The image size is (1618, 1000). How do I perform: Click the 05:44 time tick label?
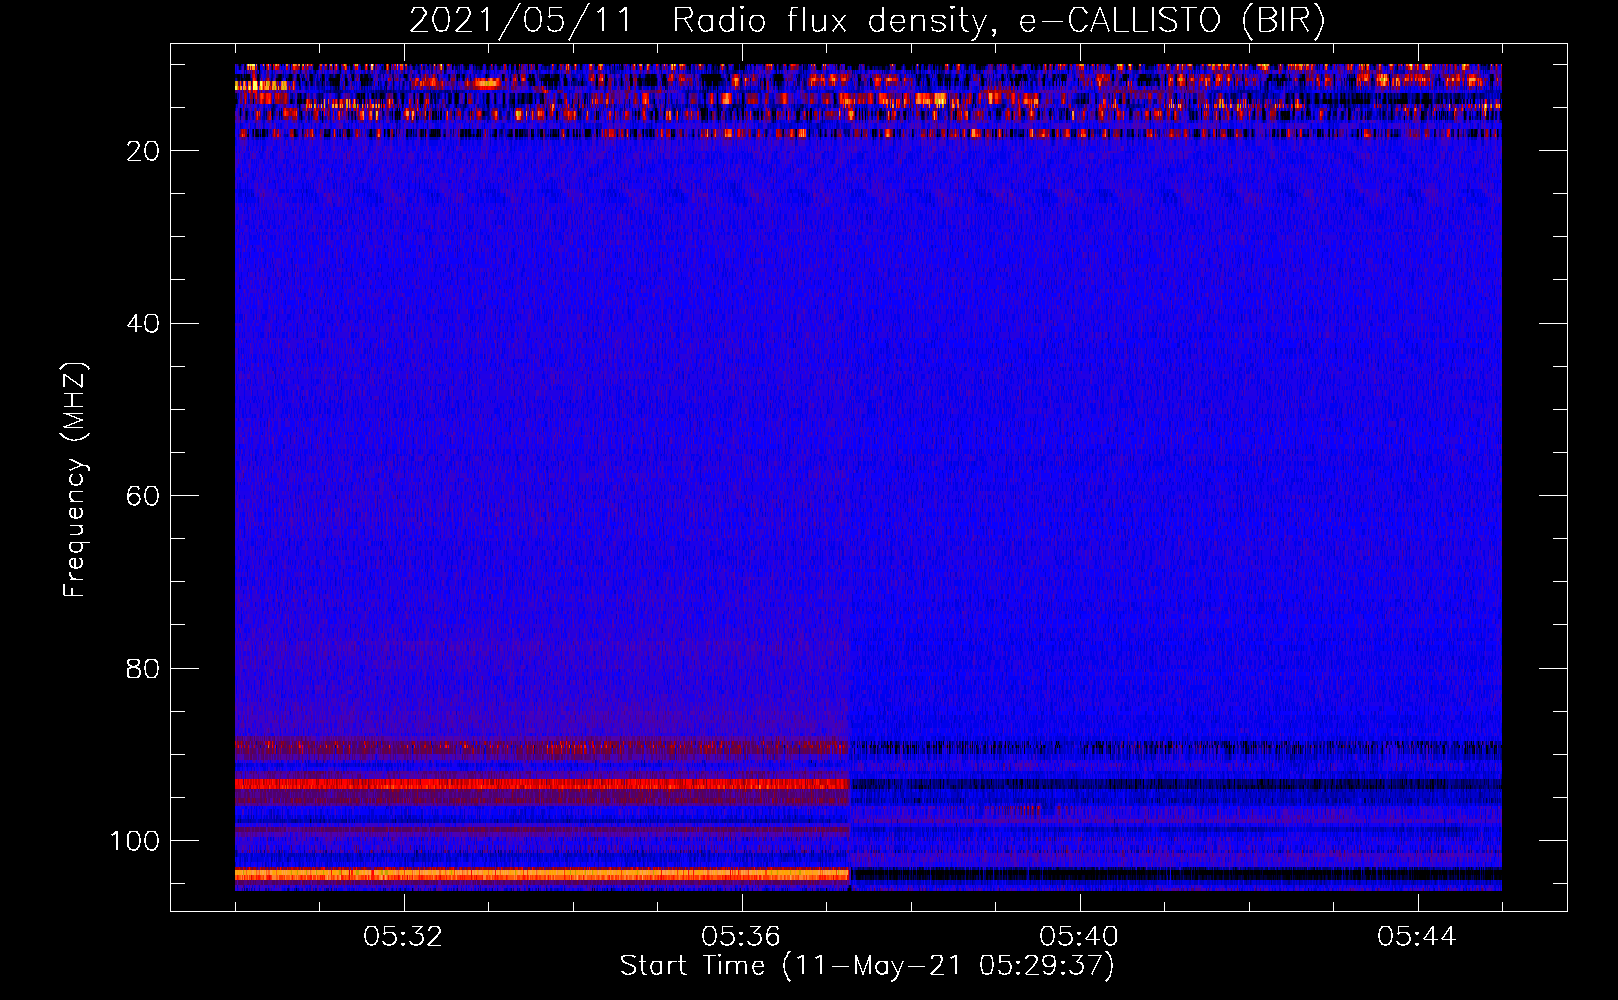tap(1417, 937)
